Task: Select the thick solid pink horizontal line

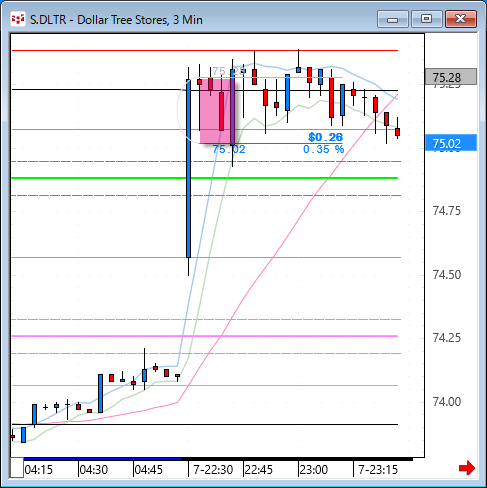Action: click(205, 336)
